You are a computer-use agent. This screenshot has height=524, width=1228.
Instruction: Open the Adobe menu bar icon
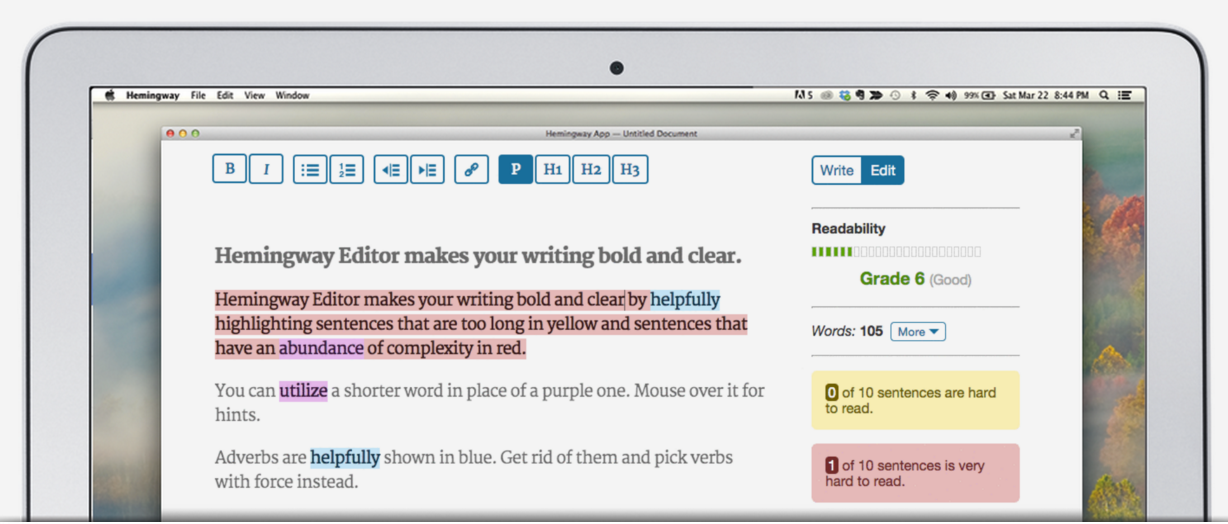[803, 95]
